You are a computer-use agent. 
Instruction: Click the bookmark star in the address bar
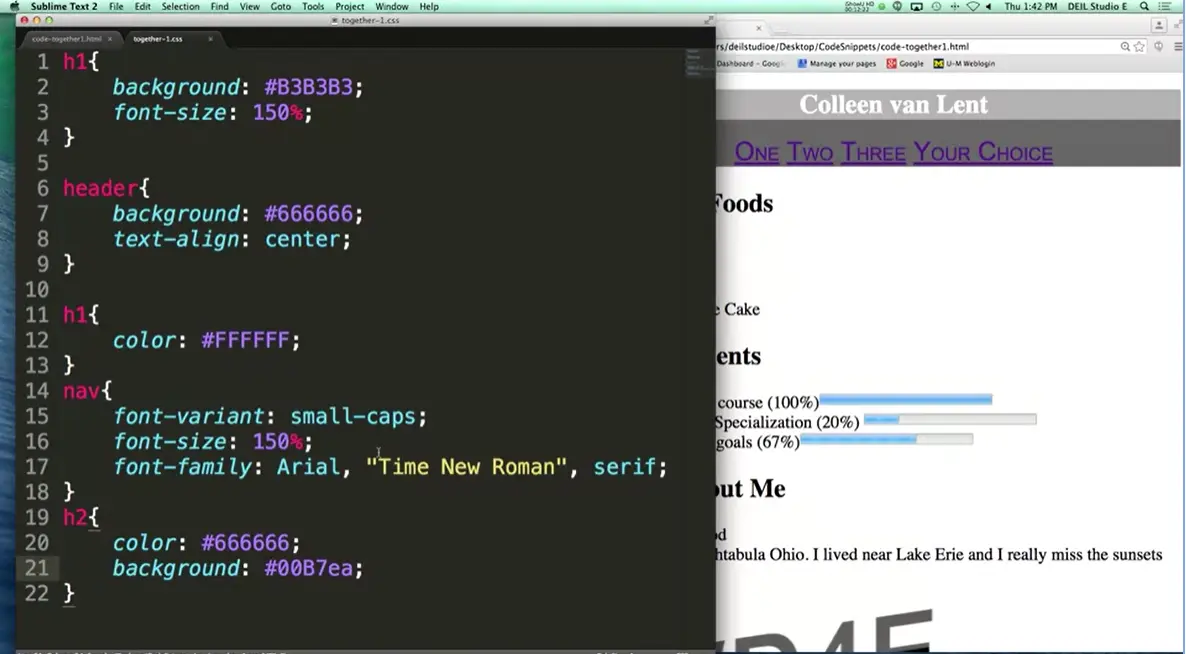pos(1140,46)
